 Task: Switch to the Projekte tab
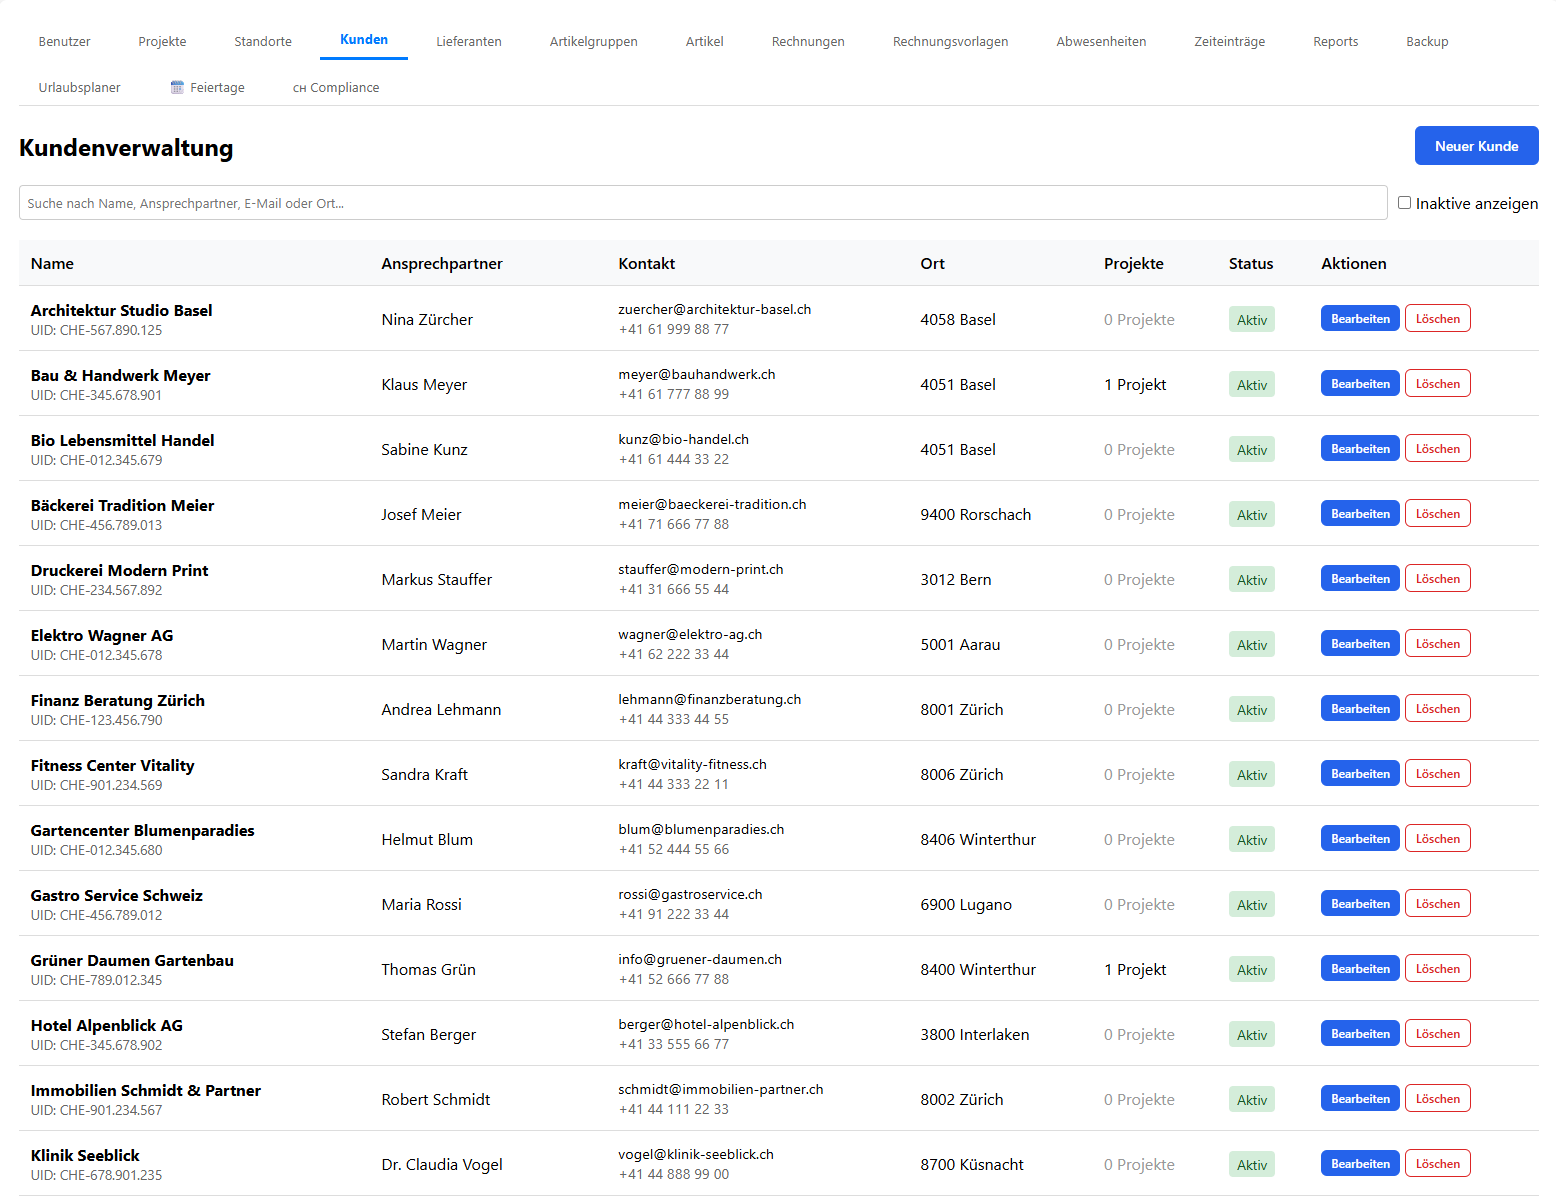point(162,42)
